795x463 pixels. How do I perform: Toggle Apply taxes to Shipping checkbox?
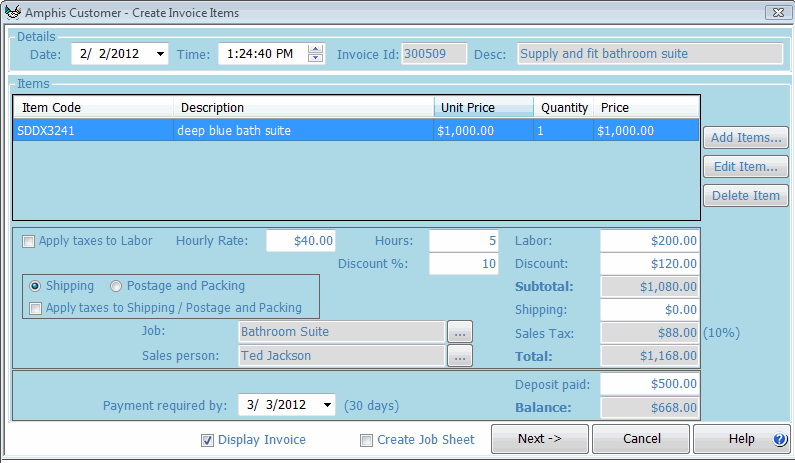coord(37,308)
